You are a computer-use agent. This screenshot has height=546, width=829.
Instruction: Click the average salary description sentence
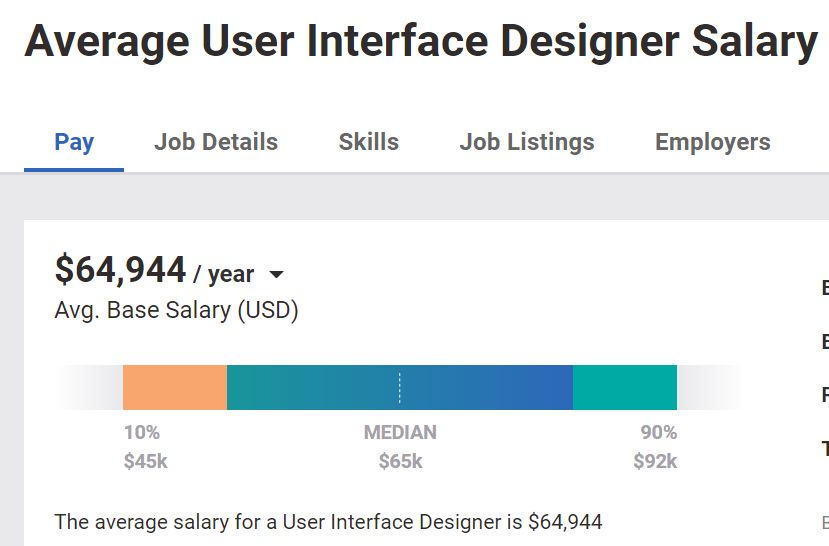coord(328,522)
